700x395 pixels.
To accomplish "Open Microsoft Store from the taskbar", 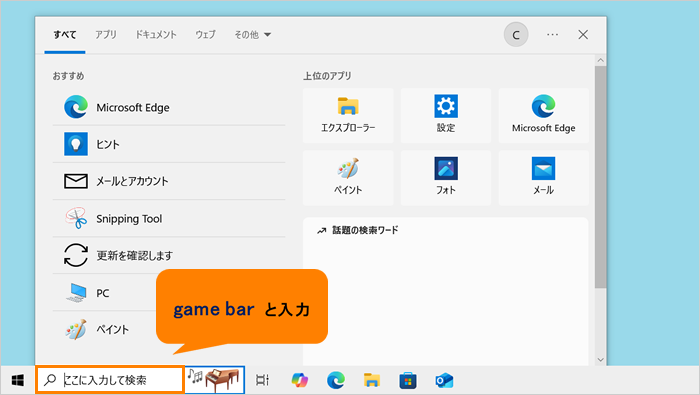I will [x=408, y=380].
